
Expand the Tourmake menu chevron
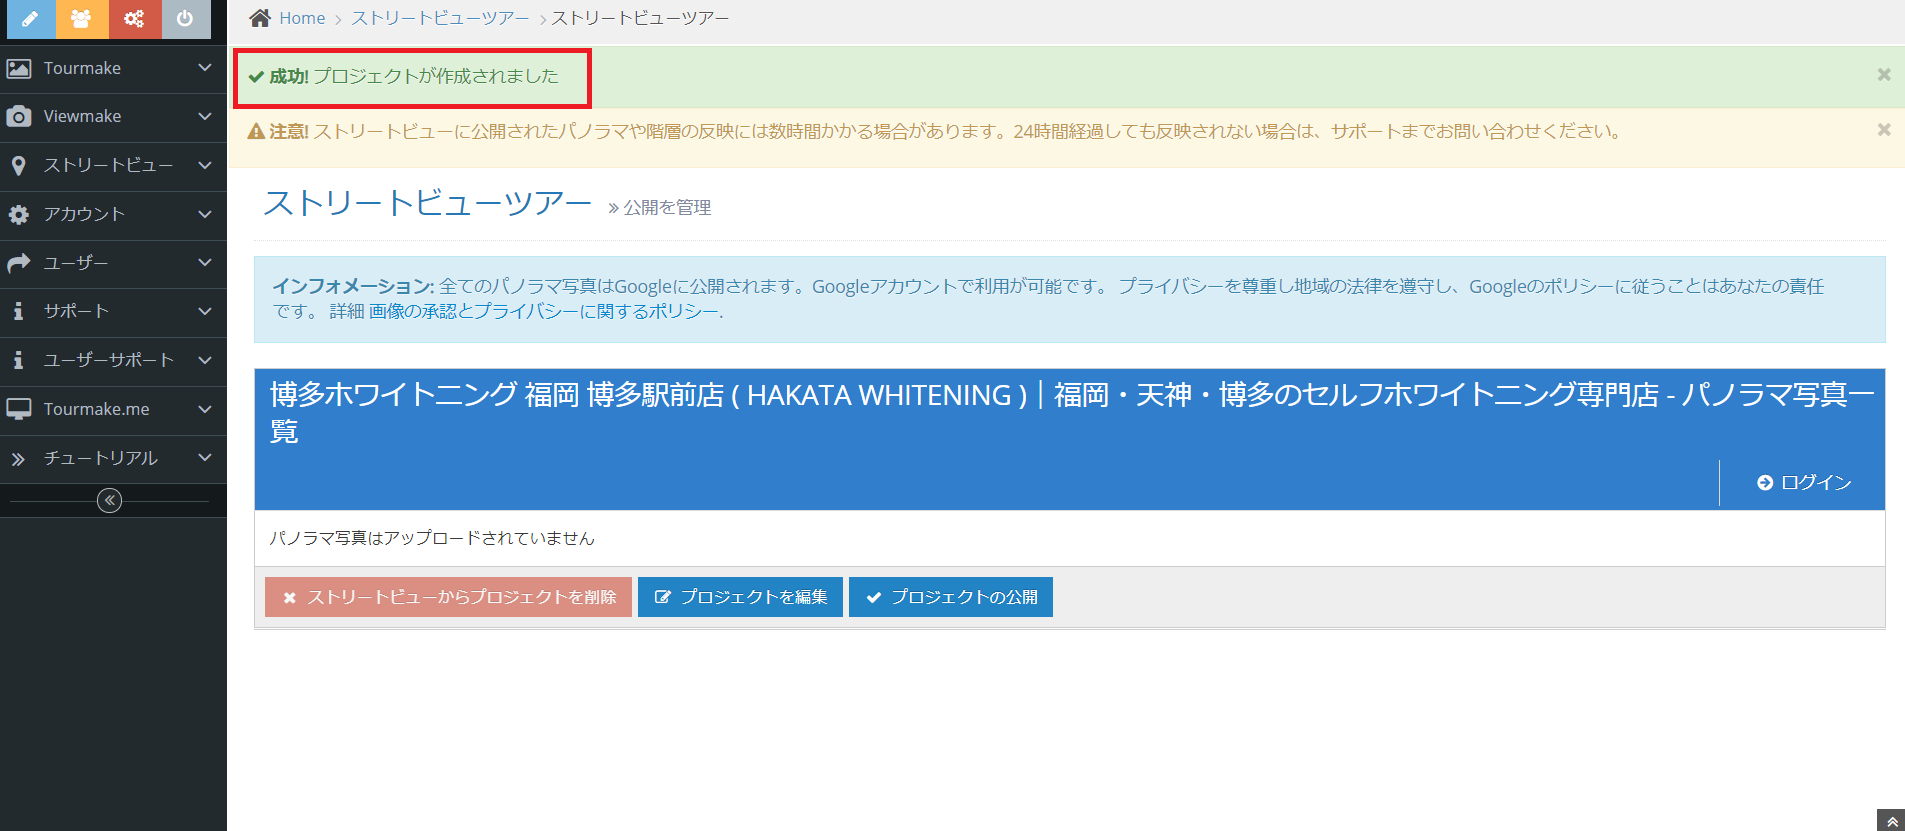[205, 68]
